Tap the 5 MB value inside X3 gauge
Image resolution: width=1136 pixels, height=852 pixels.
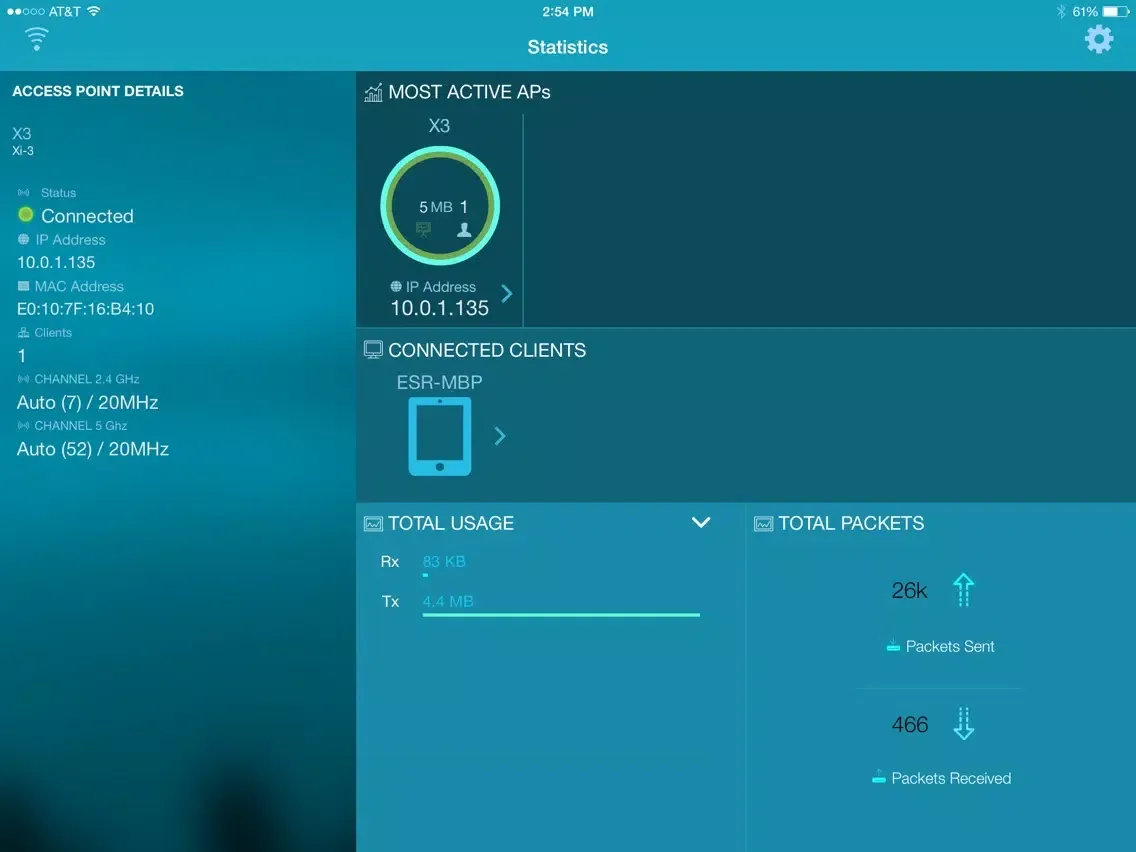(435, 207)
